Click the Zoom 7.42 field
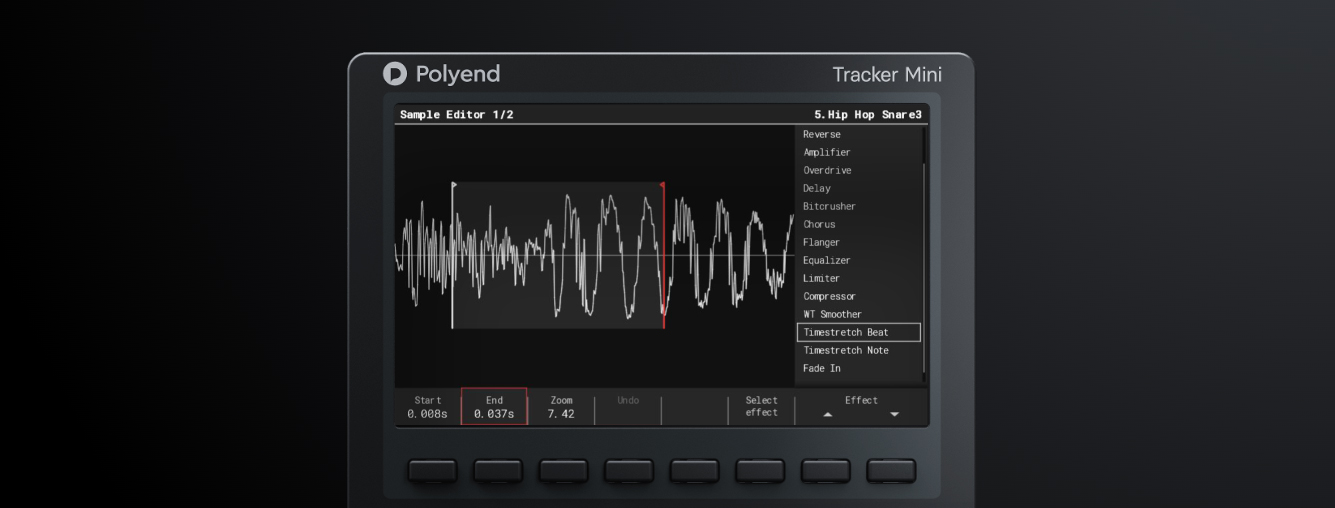 561,407
